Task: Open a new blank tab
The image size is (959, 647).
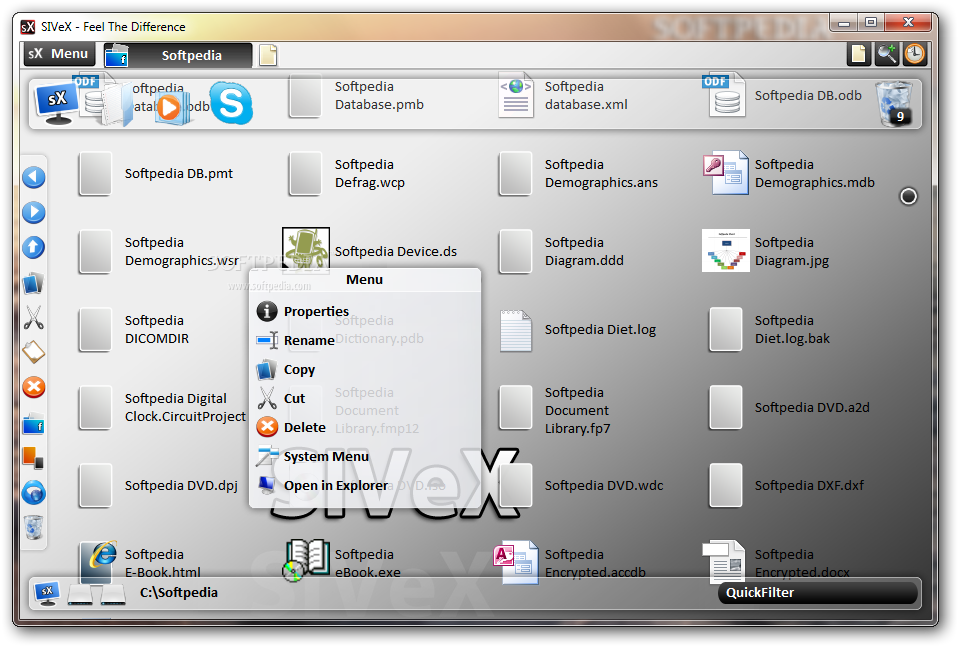Action: pyautogui.click(x=268, y=55)
